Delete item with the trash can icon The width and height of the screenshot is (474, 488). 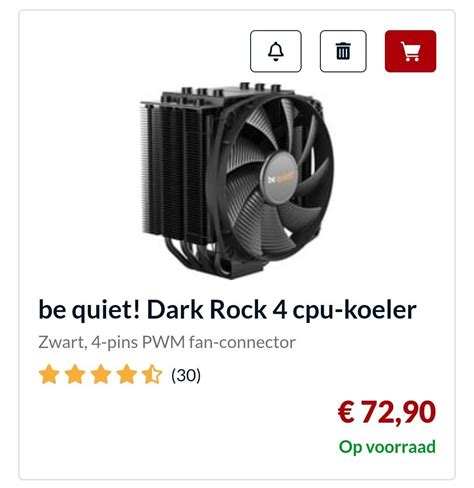pyautogui.click(x=343, y=51)
